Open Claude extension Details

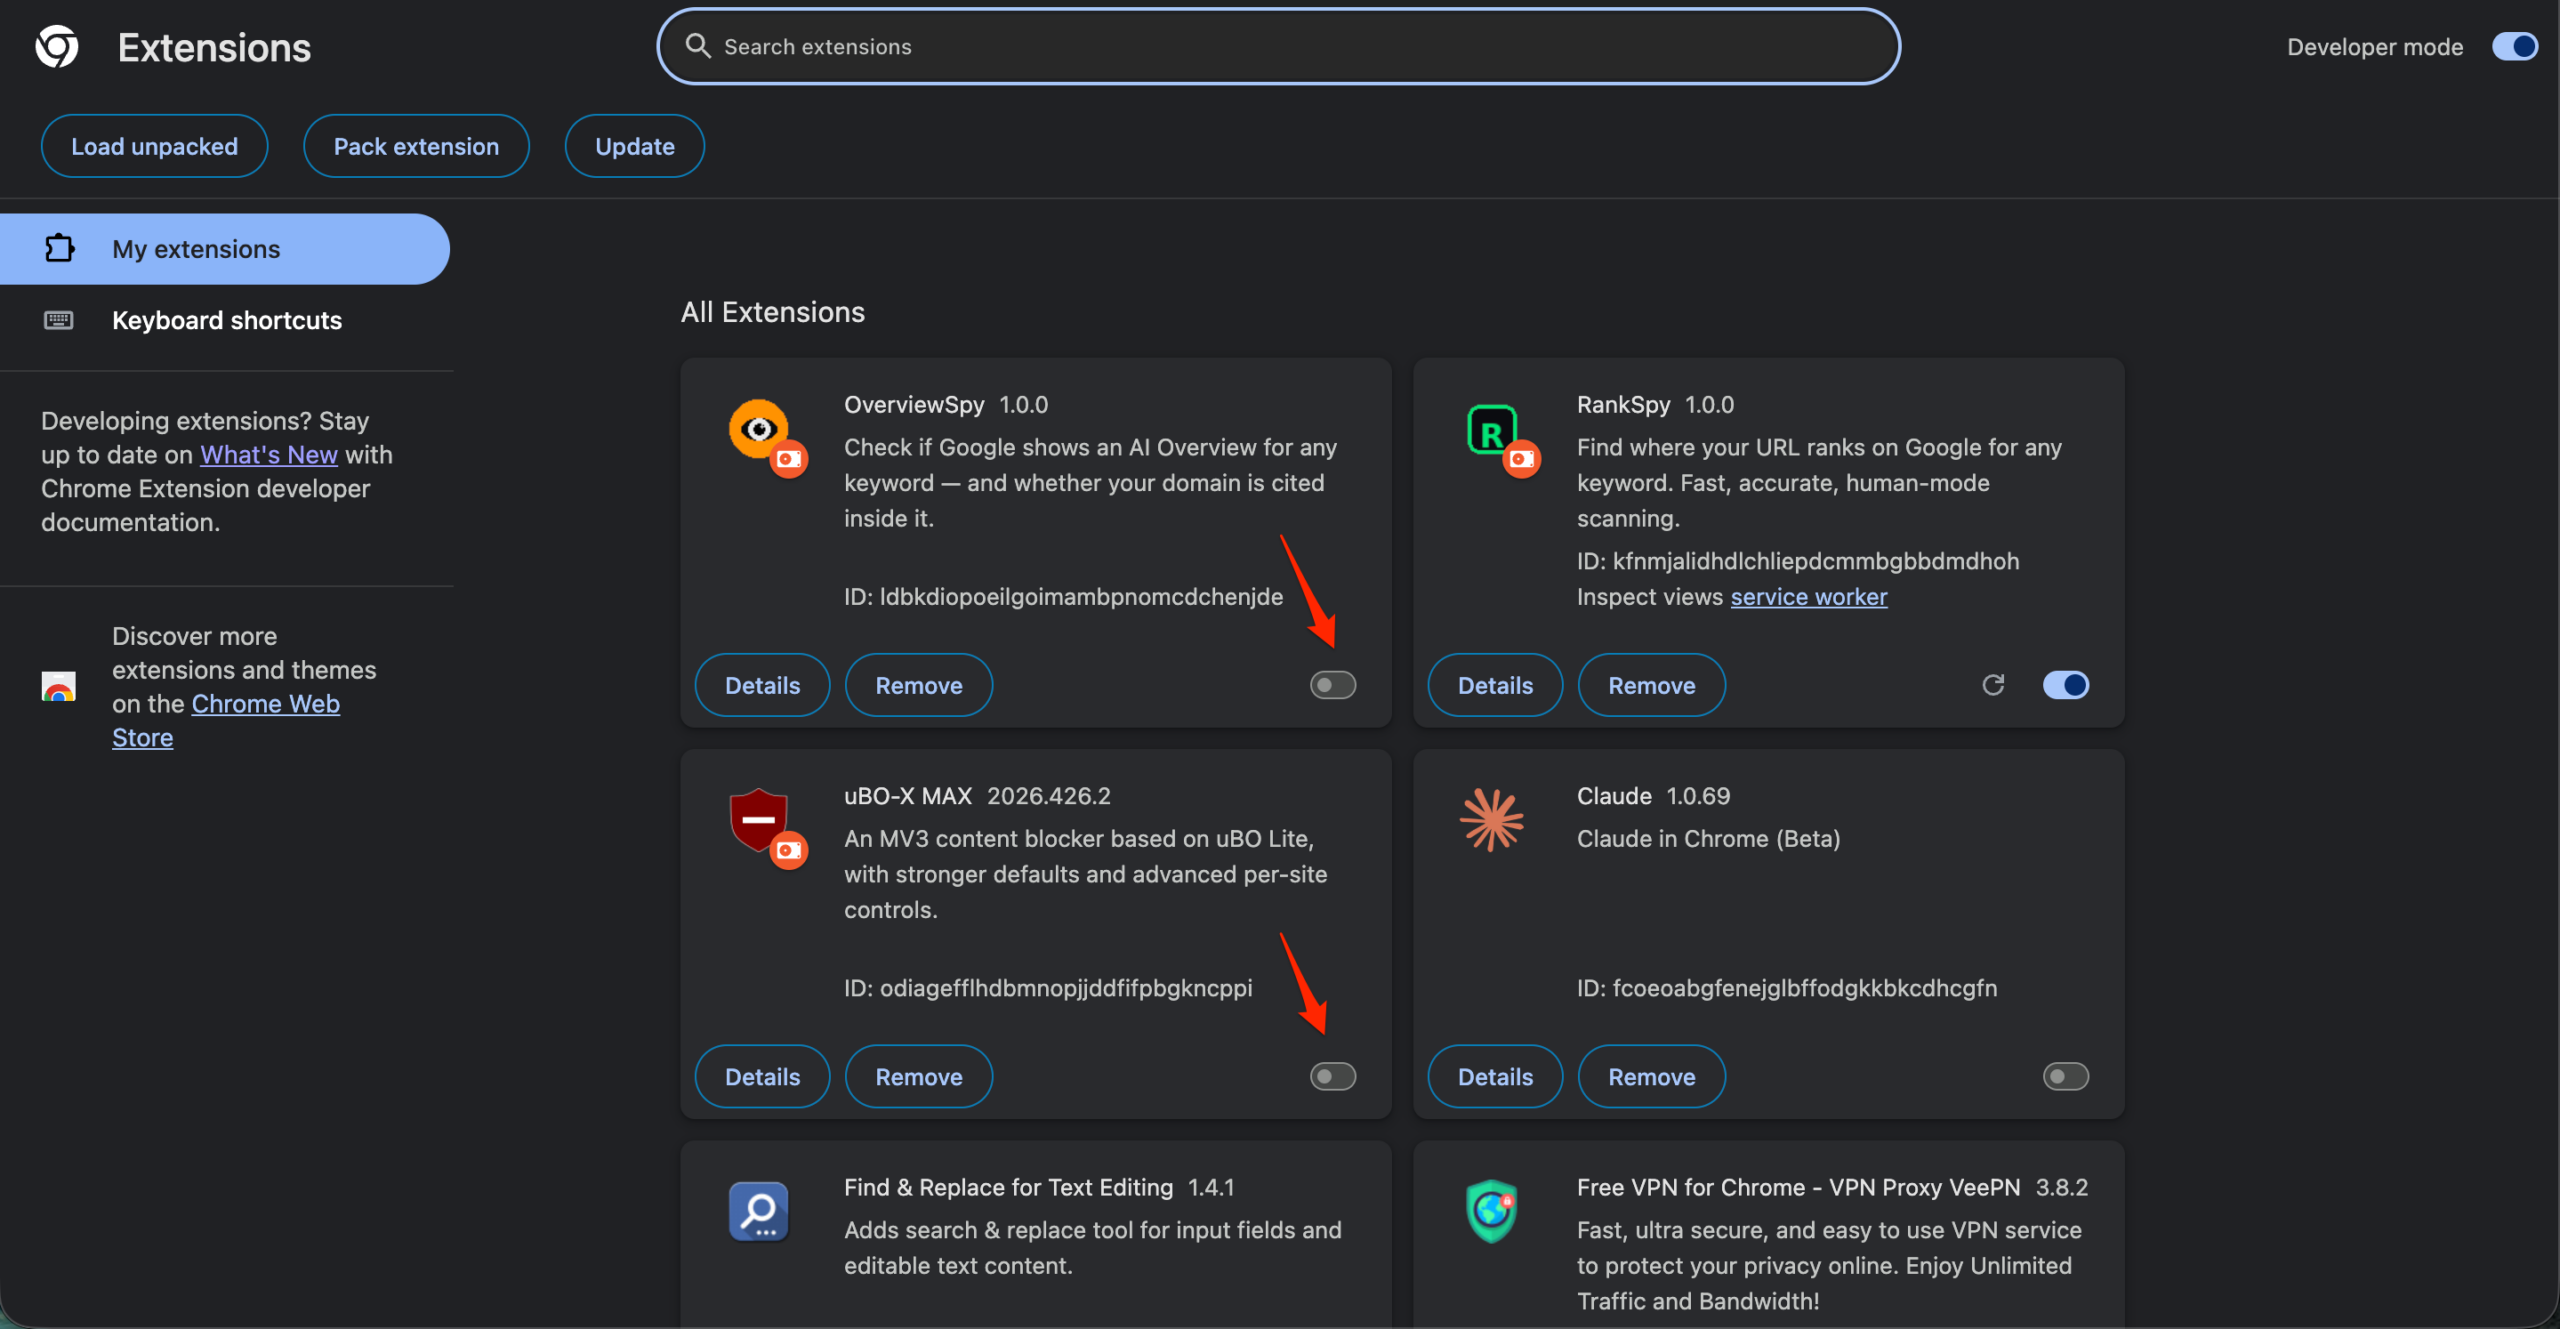1495,1076
